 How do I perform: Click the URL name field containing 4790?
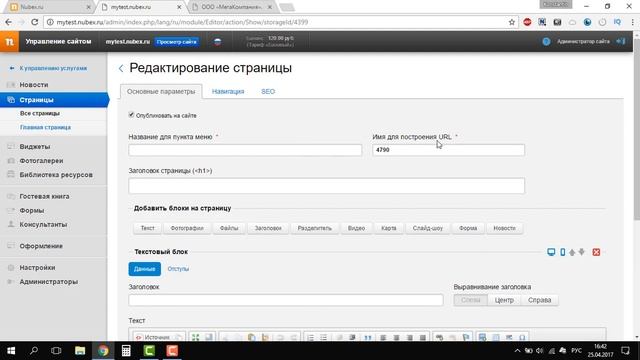click(x=448, y=150)
